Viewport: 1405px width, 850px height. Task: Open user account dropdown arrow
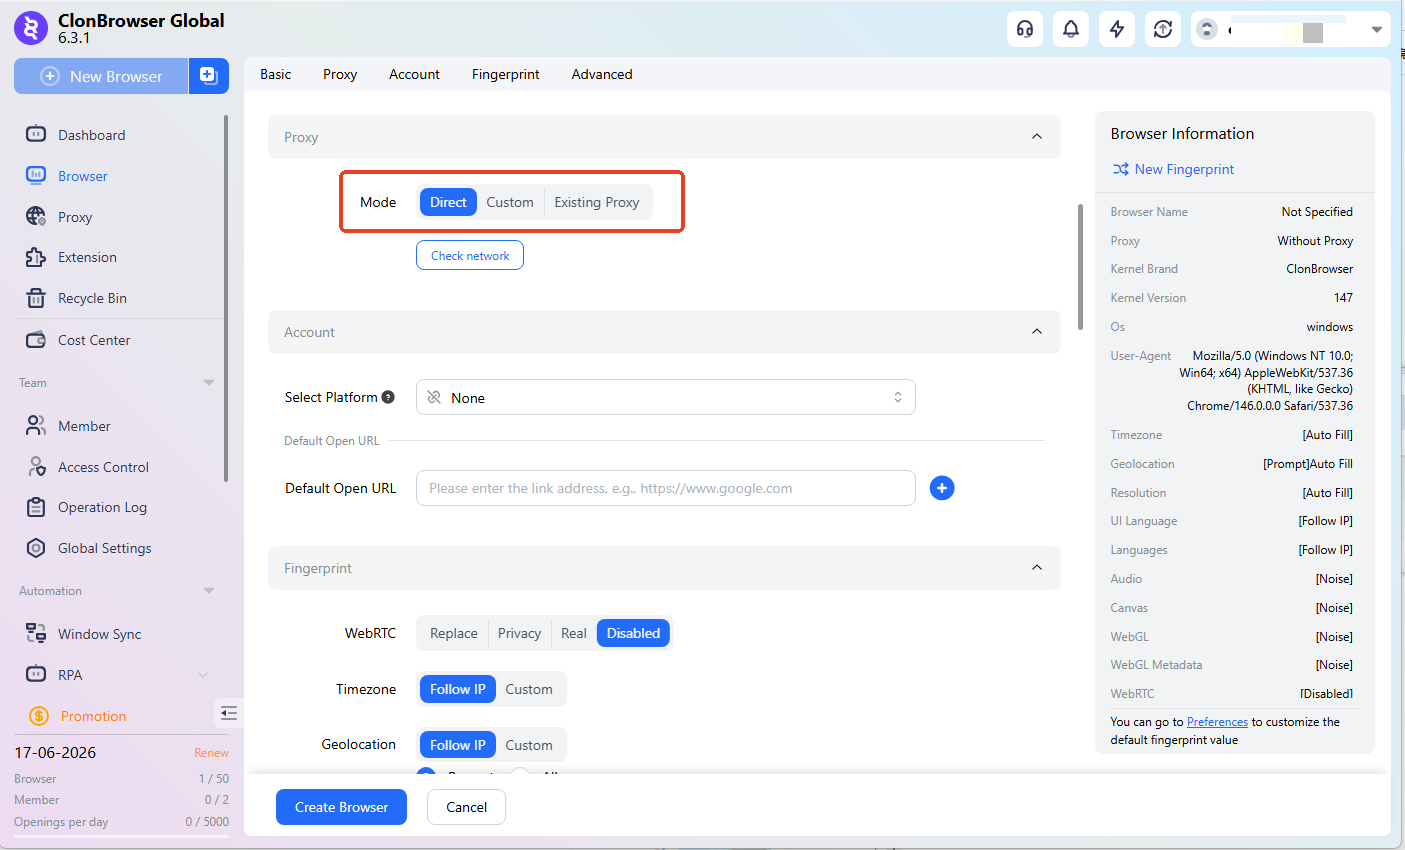point(1376,30)
